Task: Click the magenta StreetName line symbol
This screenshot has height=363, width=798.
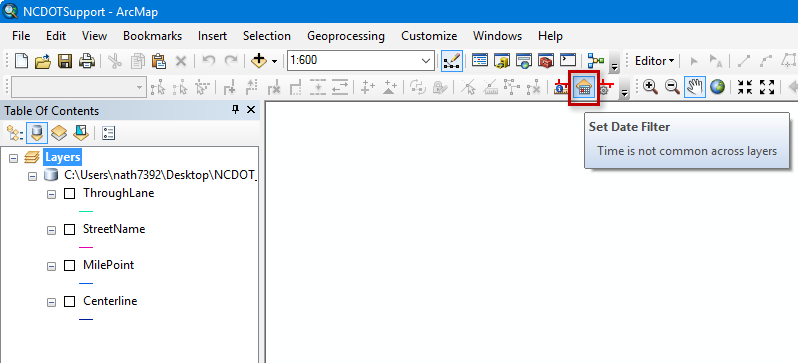Action: [87, 247]
